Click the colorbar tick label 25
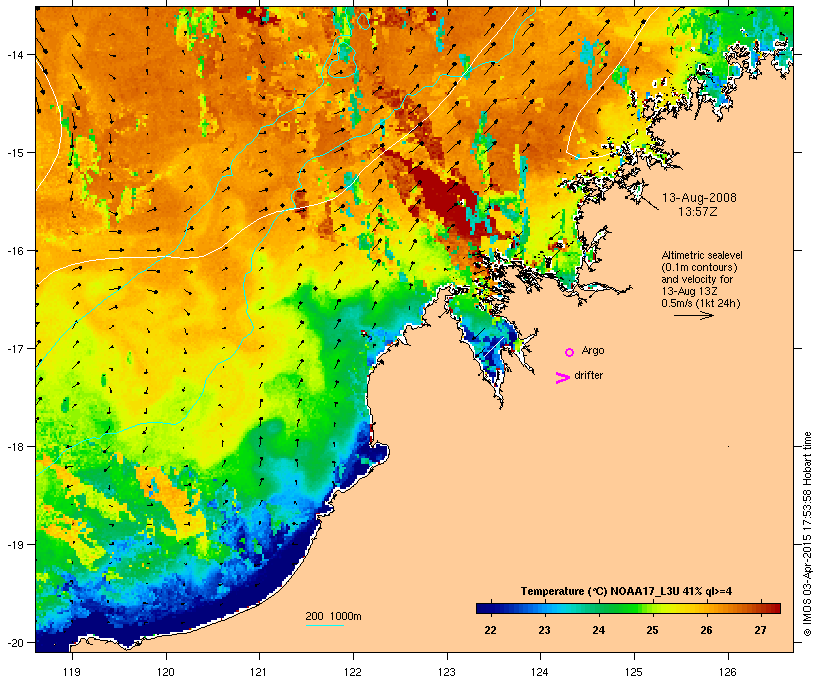820x680 pixels. [x=652, y=630]
